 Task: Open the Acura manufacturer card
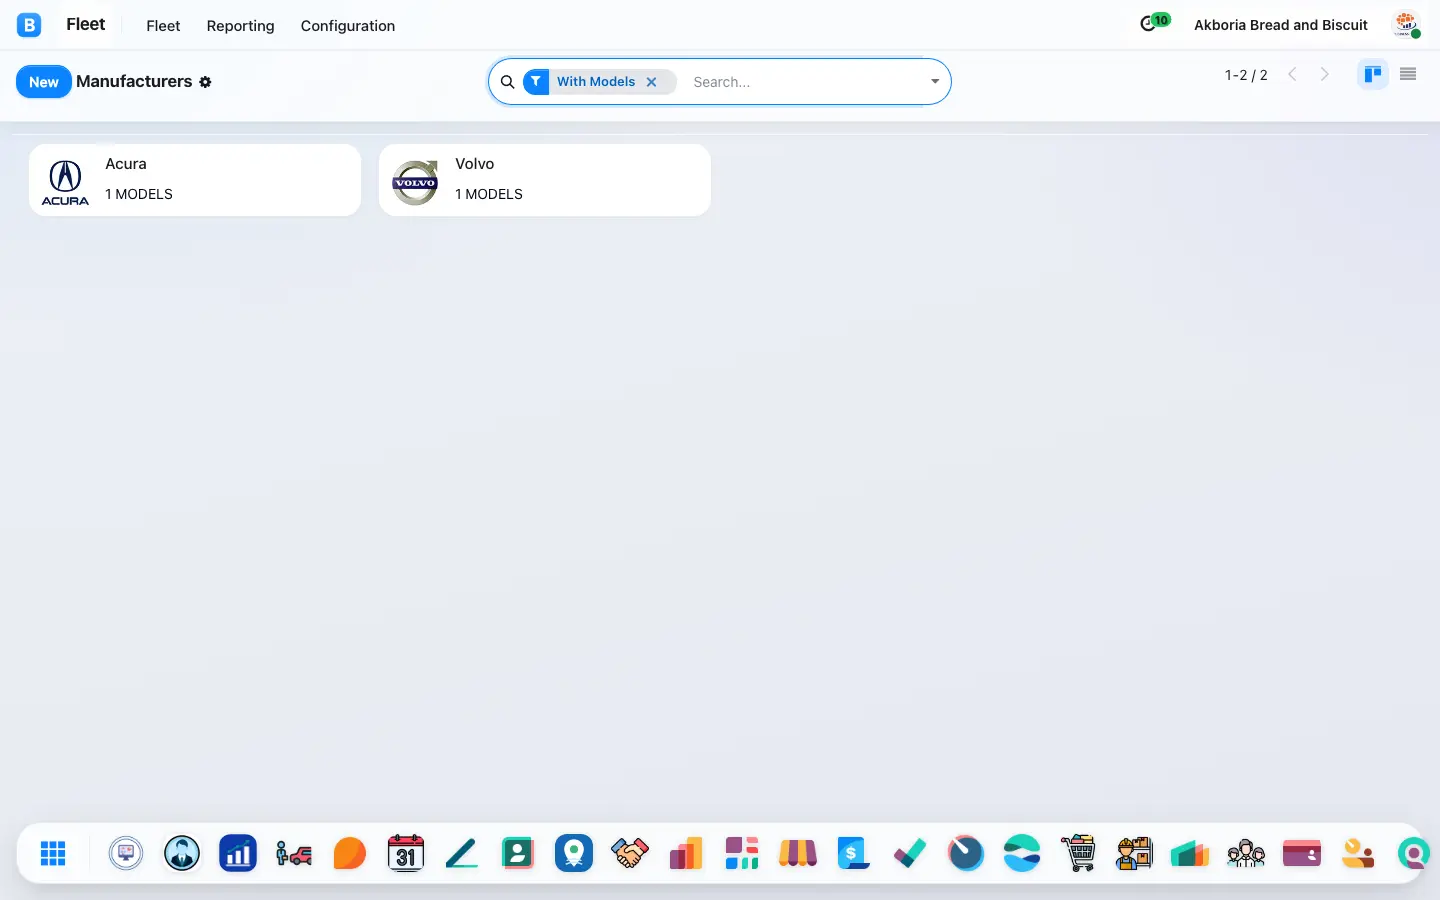pos(195,180)
